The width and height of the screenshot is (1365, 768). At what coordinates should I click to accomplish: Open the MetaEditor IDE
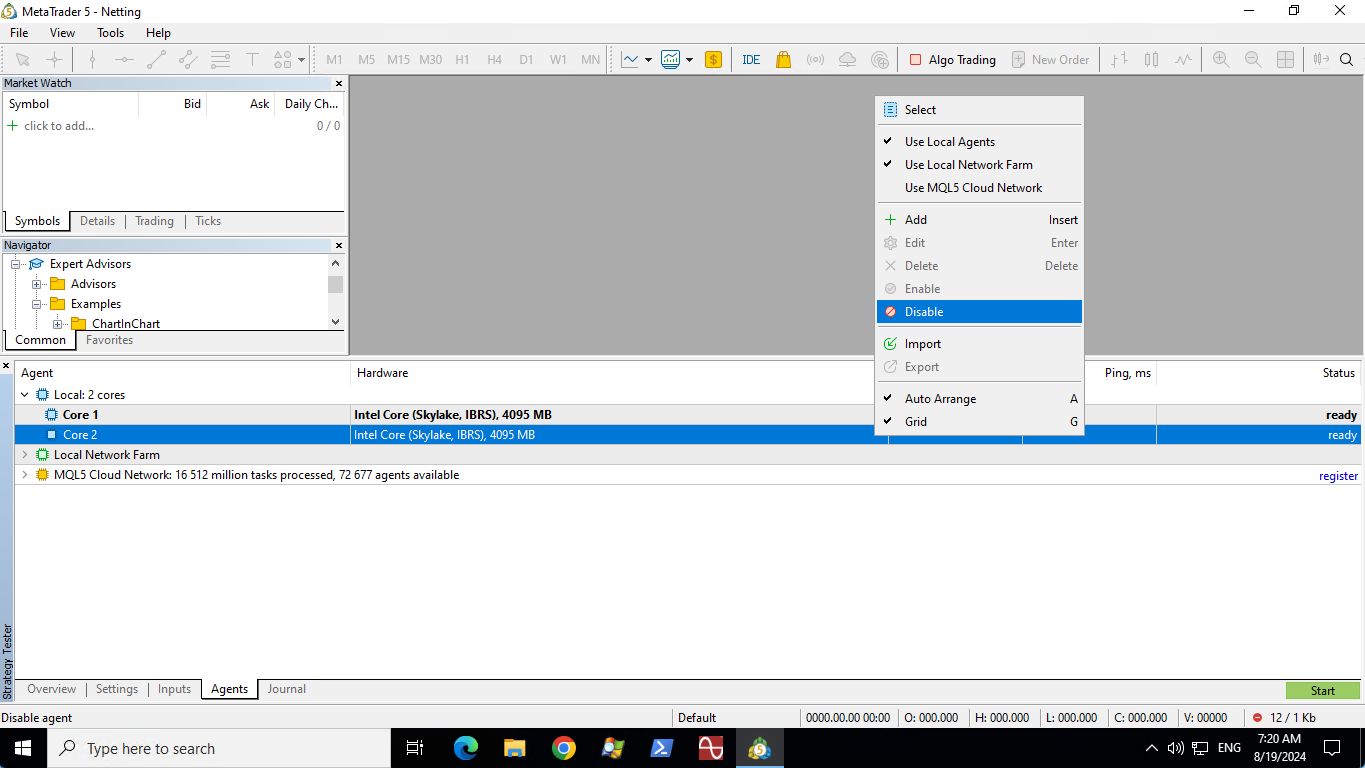pyautogui.click(x=751, y=60)
